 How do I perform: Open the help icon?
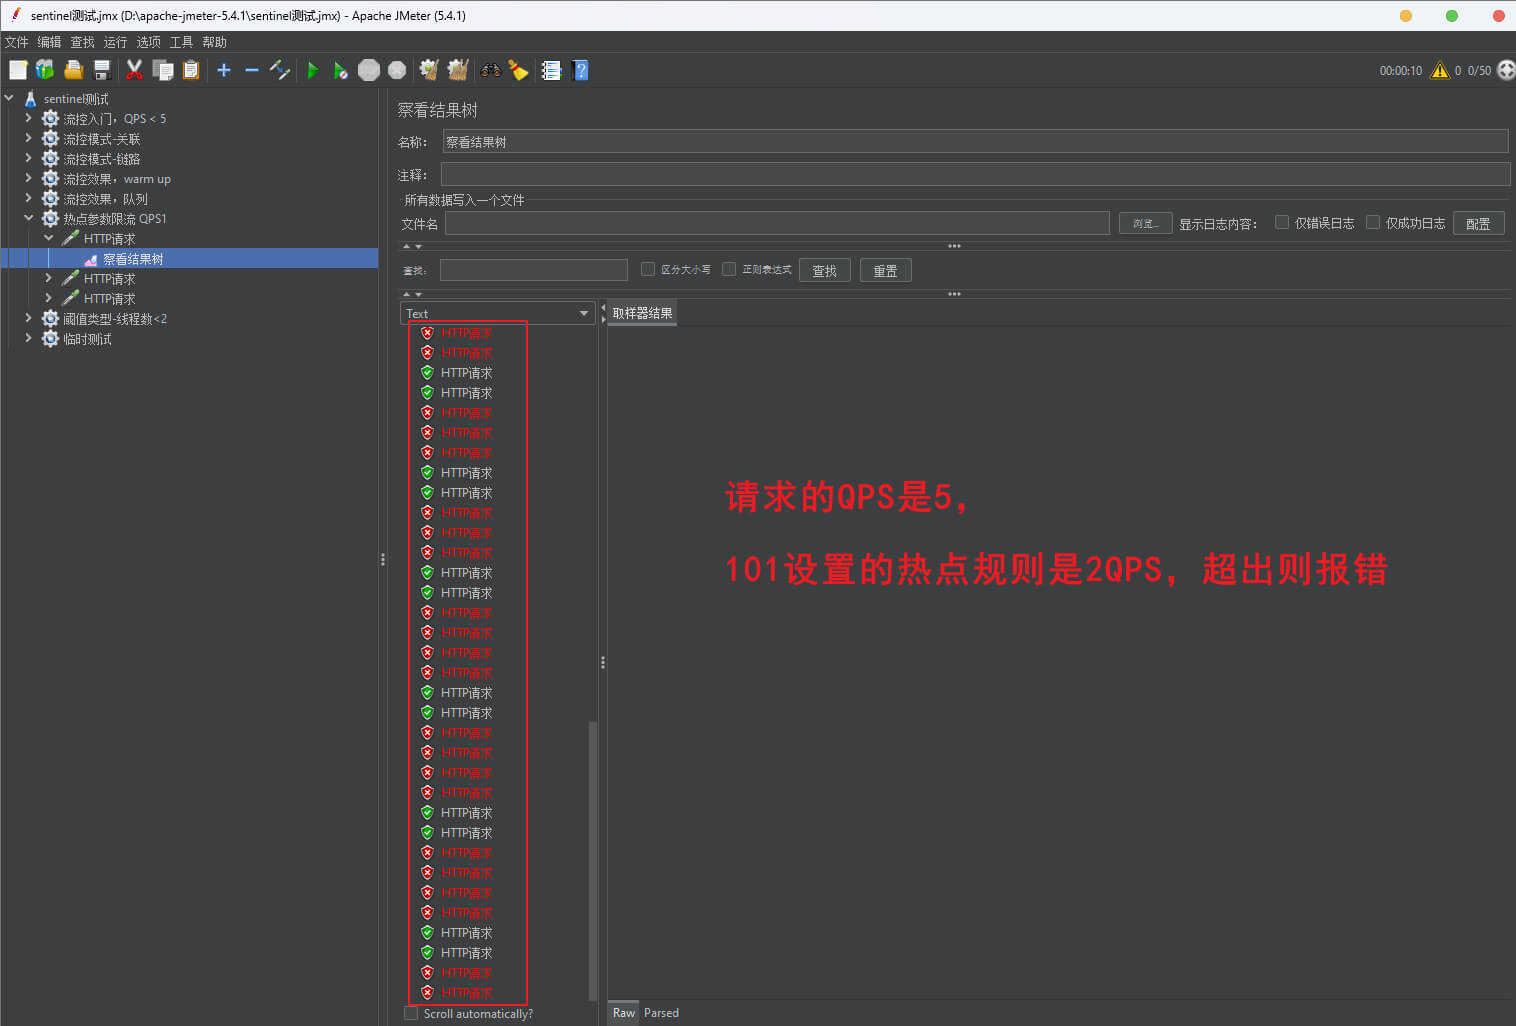pyautogui.click(x=580, y=70)
